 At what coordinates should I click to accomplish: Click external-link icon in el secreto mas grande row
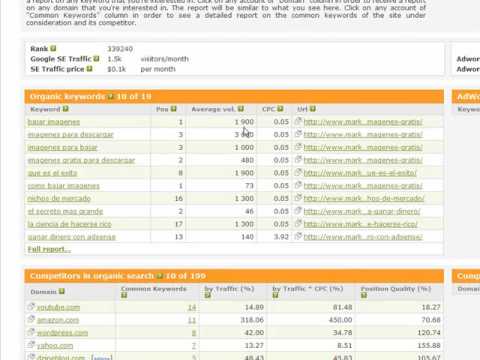click(x=298, y=211)
